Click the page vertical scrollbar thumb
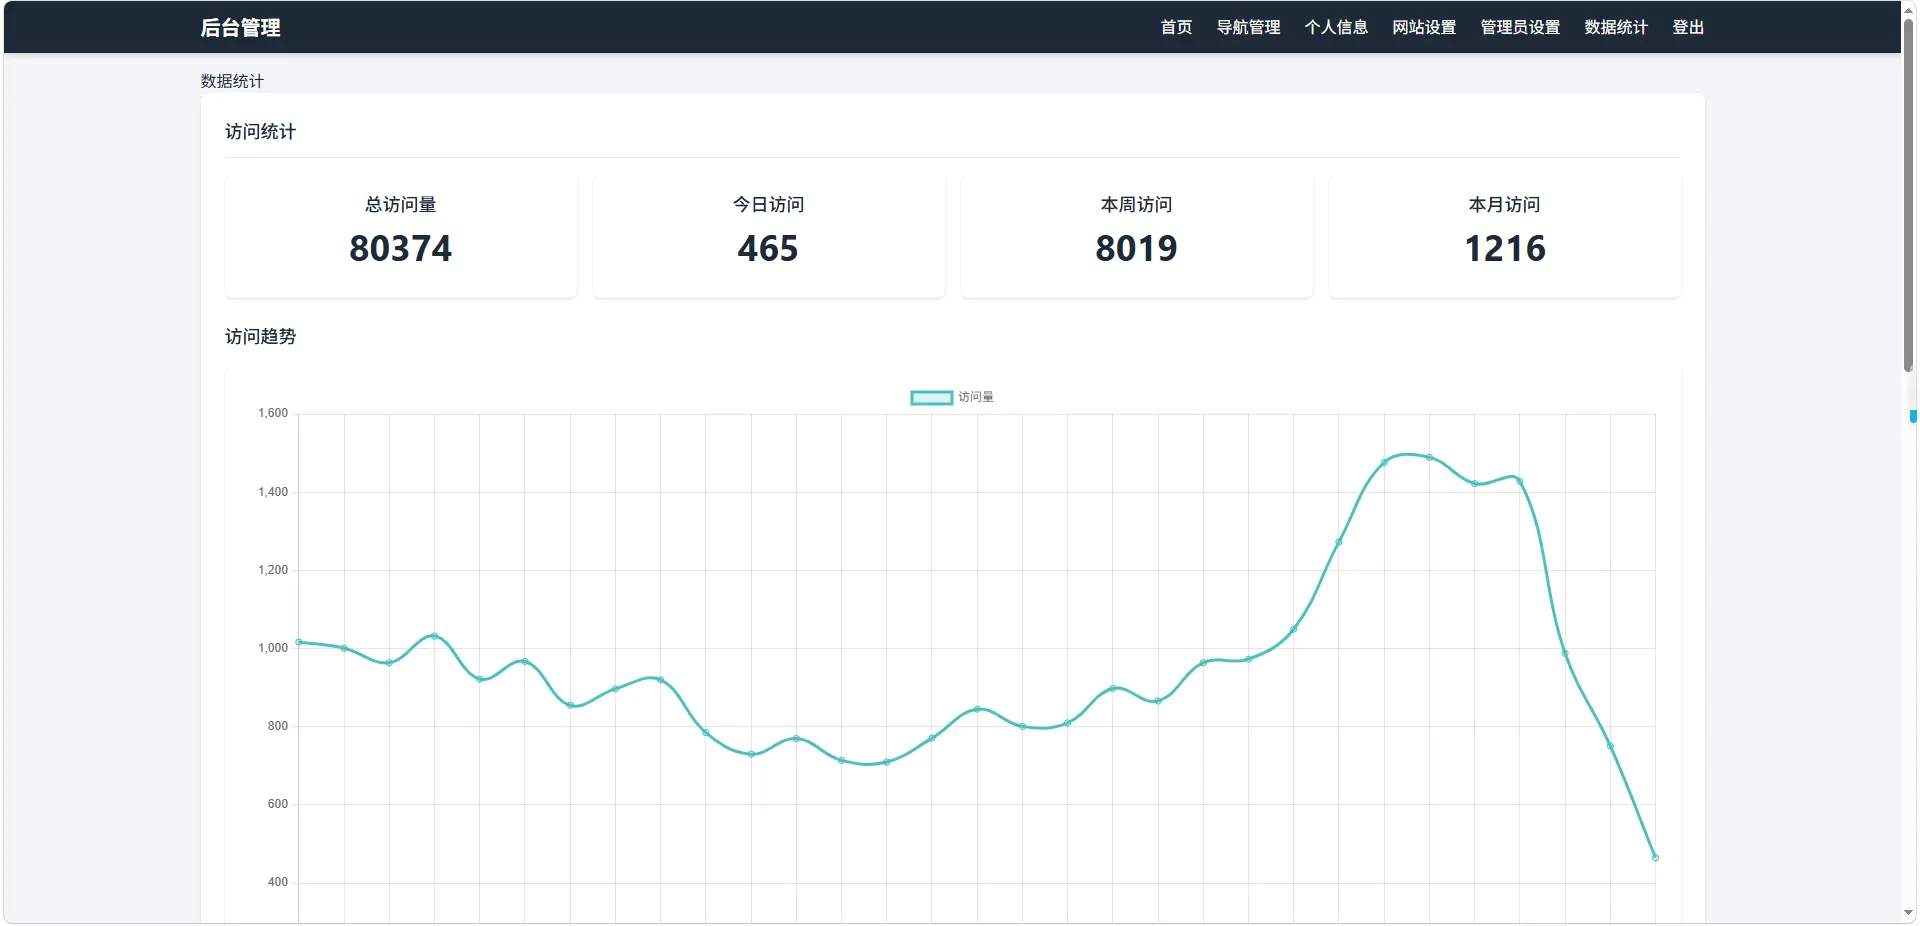Image resolution: width=1920 pixels, height=926 pixels. click(x=1908, y=195)
